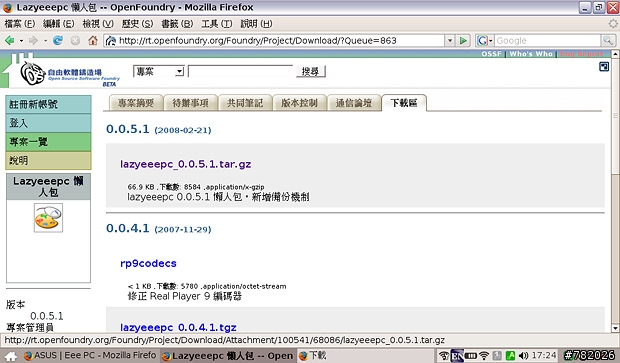The image size is (620, 363).
Task: Click the greyed-out Stop loading icon
Action: [75, 40]
